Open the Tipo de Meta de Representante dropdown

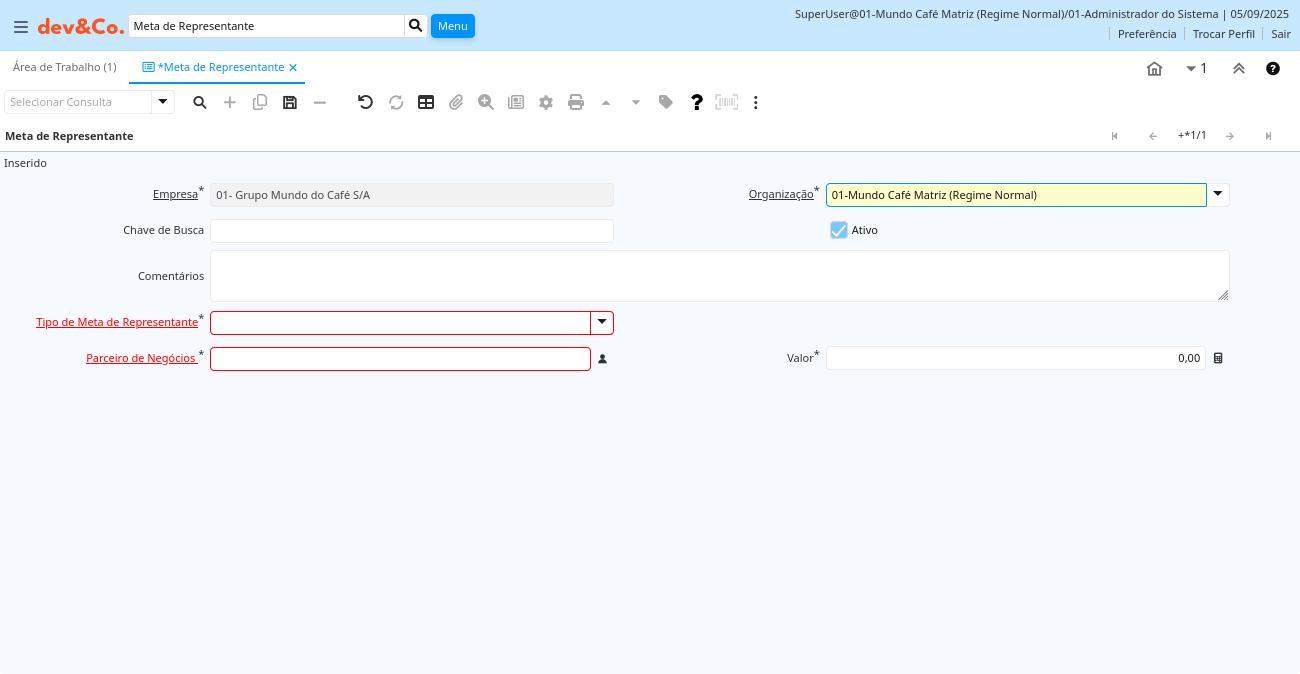pos(602,323)
